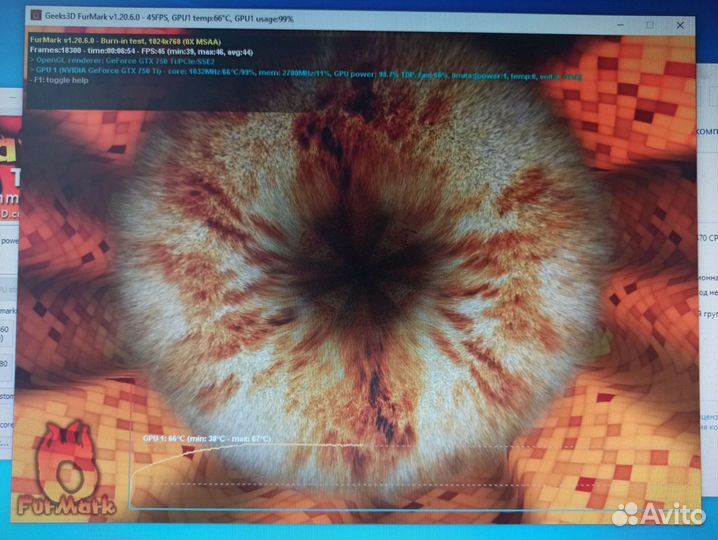Minimize the FurMark window

(620, 24)
